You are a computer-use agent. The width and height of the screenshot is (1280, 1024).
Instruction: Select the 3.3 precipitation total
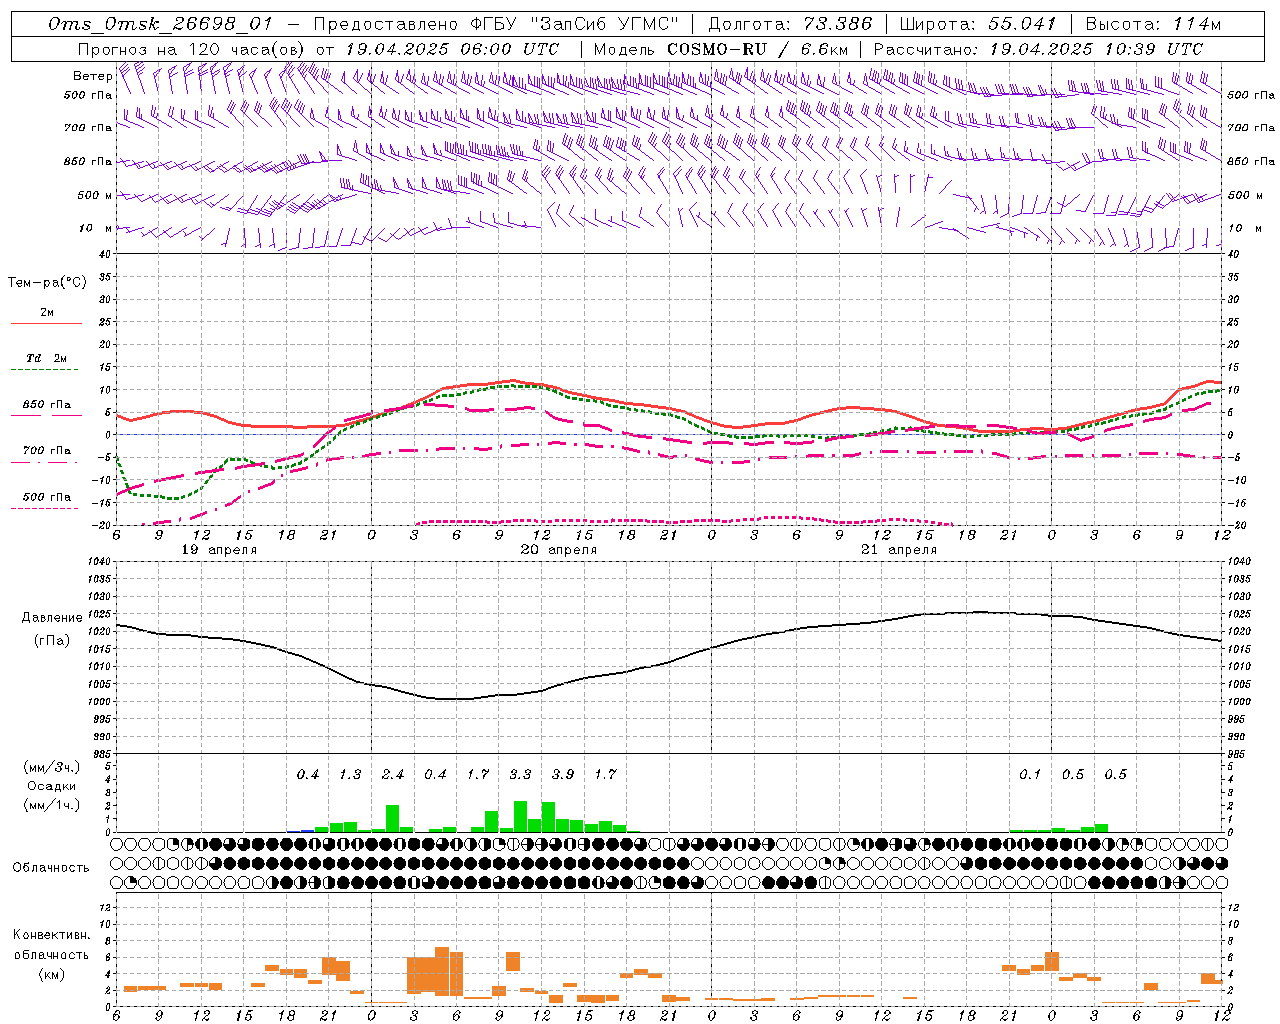[520, 775]
